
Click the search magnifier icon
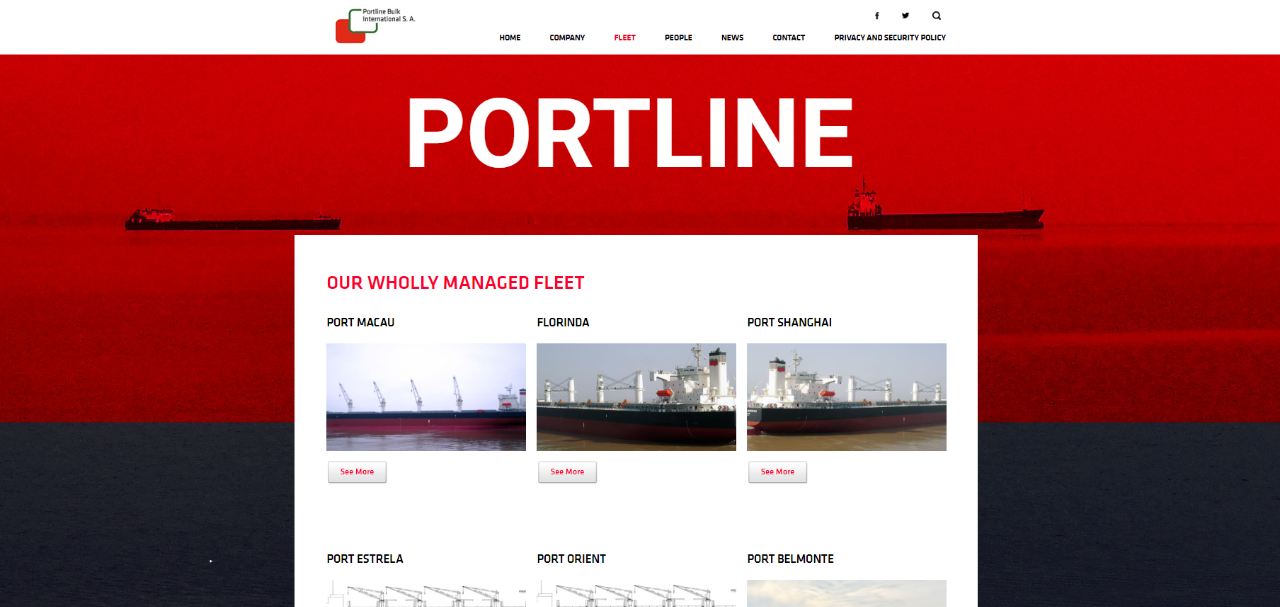(x=936, y=16)
